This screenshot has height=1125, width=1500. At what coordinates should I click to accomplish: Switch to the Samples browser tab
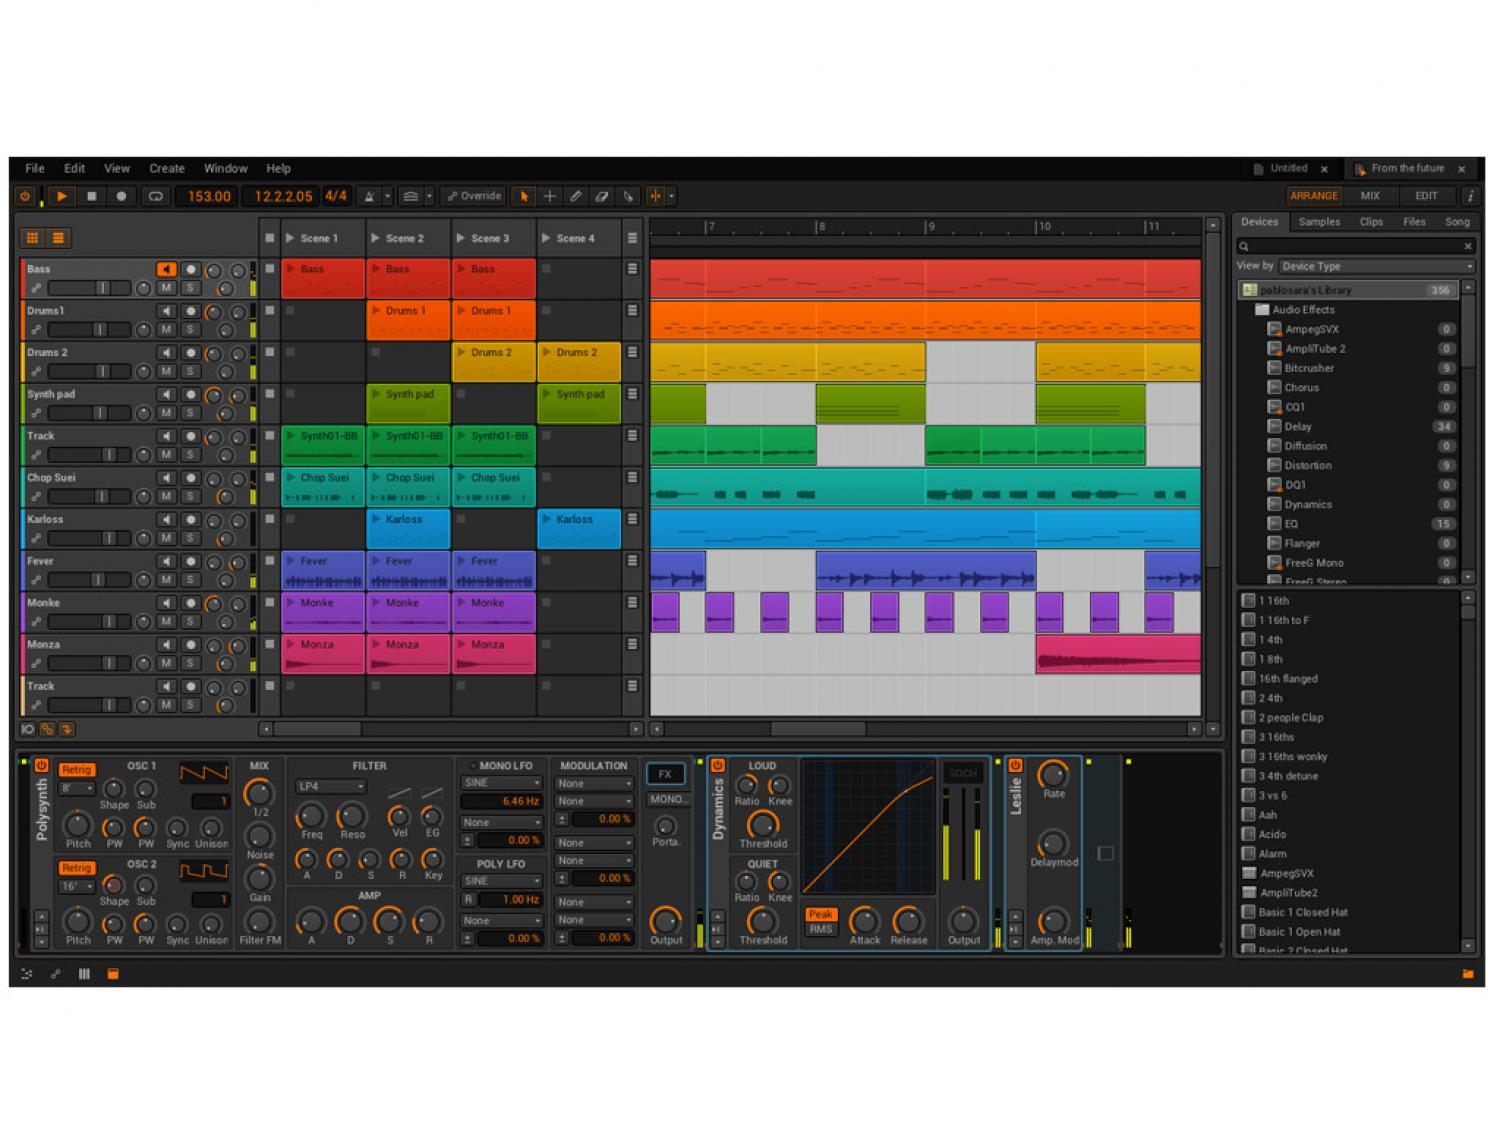pyautogui.click(x=1319, y=222)
